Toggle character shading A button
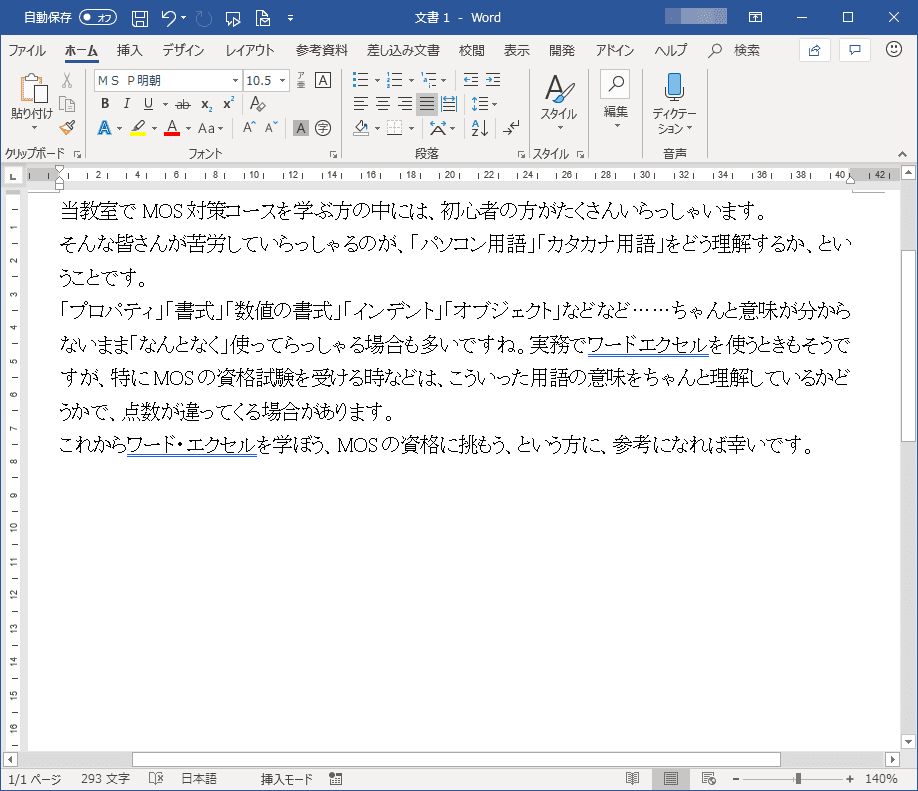The height and width of the screenshot is (791, 918). coord(301,128)
